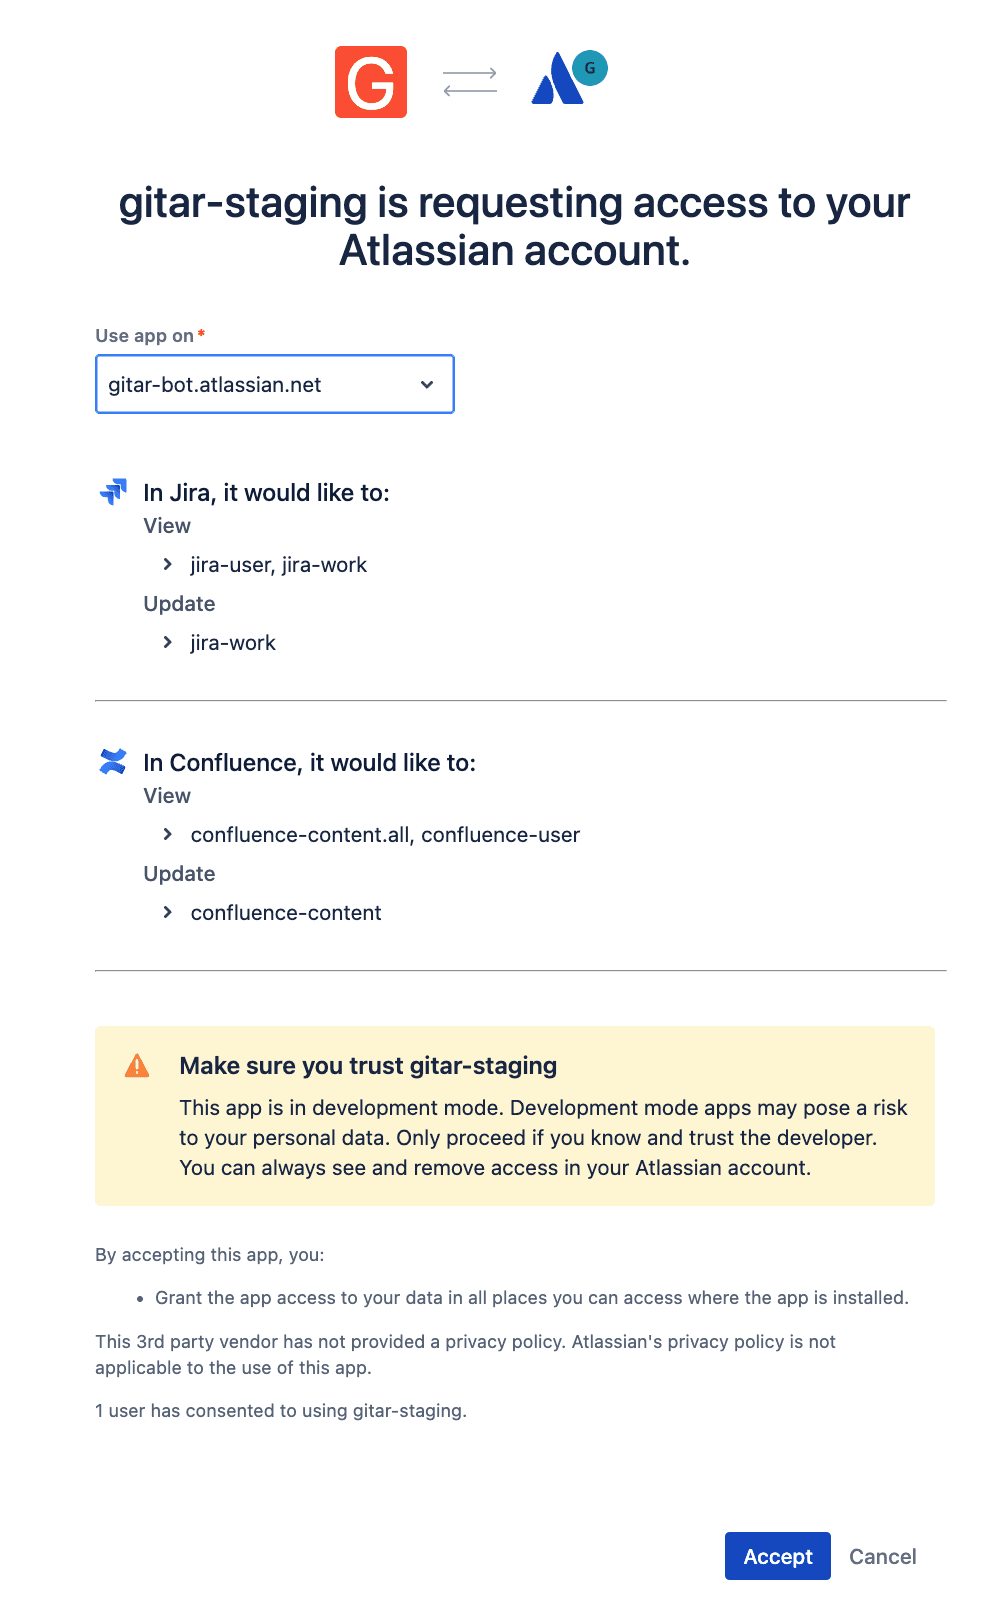The image size is (1000, 1606).
Task: Click the Atlassian logo icon
Action: [558, 80]
